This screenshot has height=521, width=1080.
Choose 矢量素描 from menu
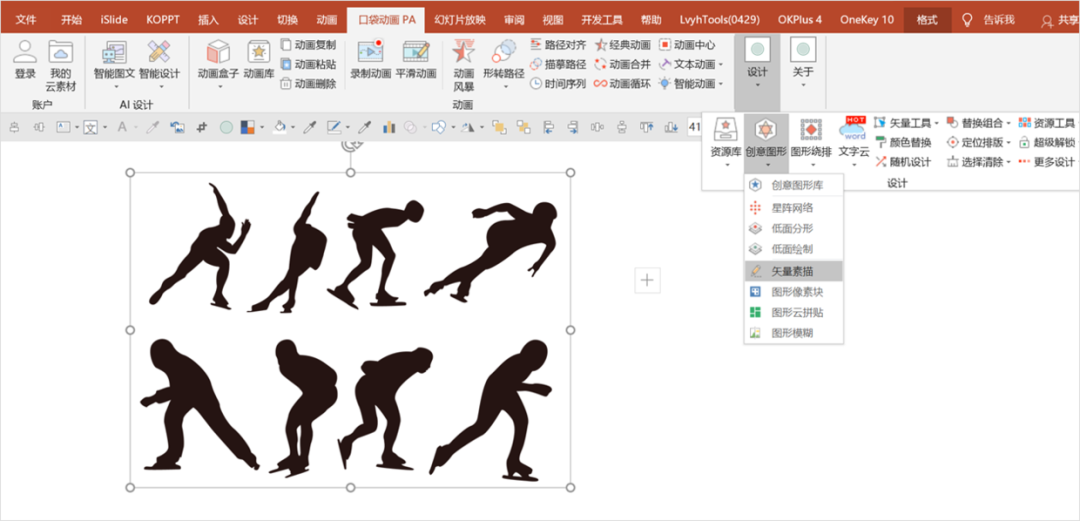click(x=794, y=271)
